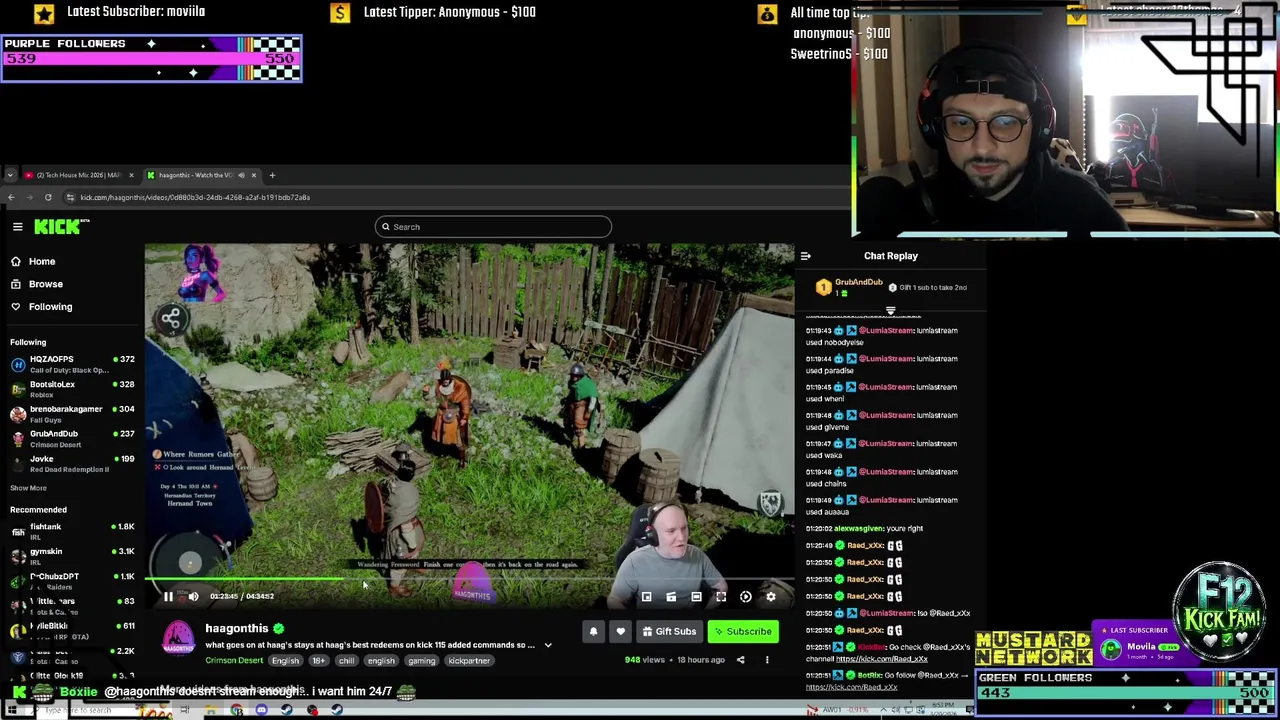Seek on the video progress bar
Image resolution: width=1280 pixels, height=720 pixels.
[470, 579]
